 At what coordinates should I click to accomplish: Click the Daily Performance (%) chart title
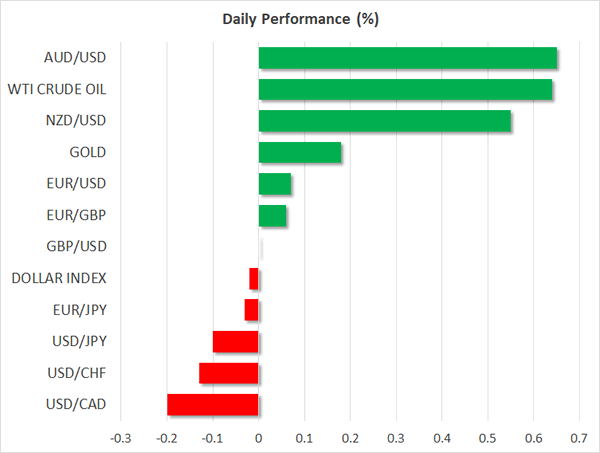point(300,20)
